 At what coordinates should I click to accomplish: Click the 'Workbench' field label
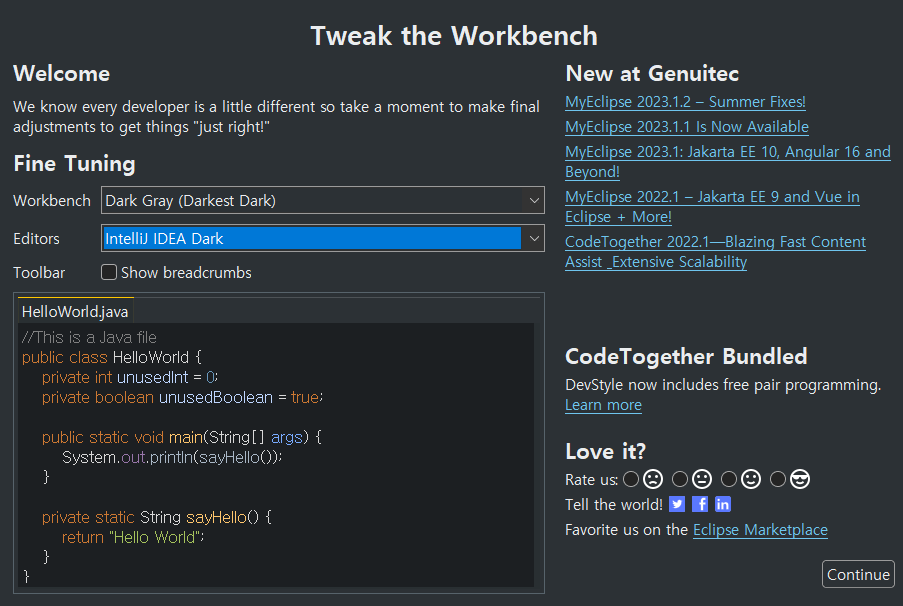tap(52, 200)
